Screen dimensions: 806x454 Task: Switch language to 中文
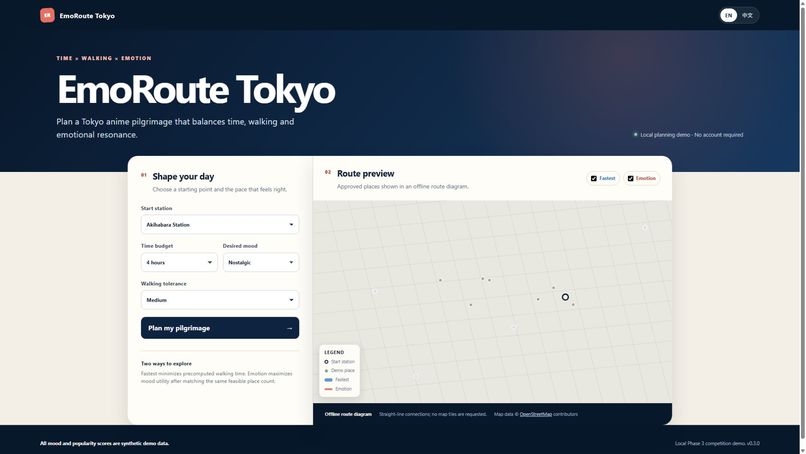(747, 15)
